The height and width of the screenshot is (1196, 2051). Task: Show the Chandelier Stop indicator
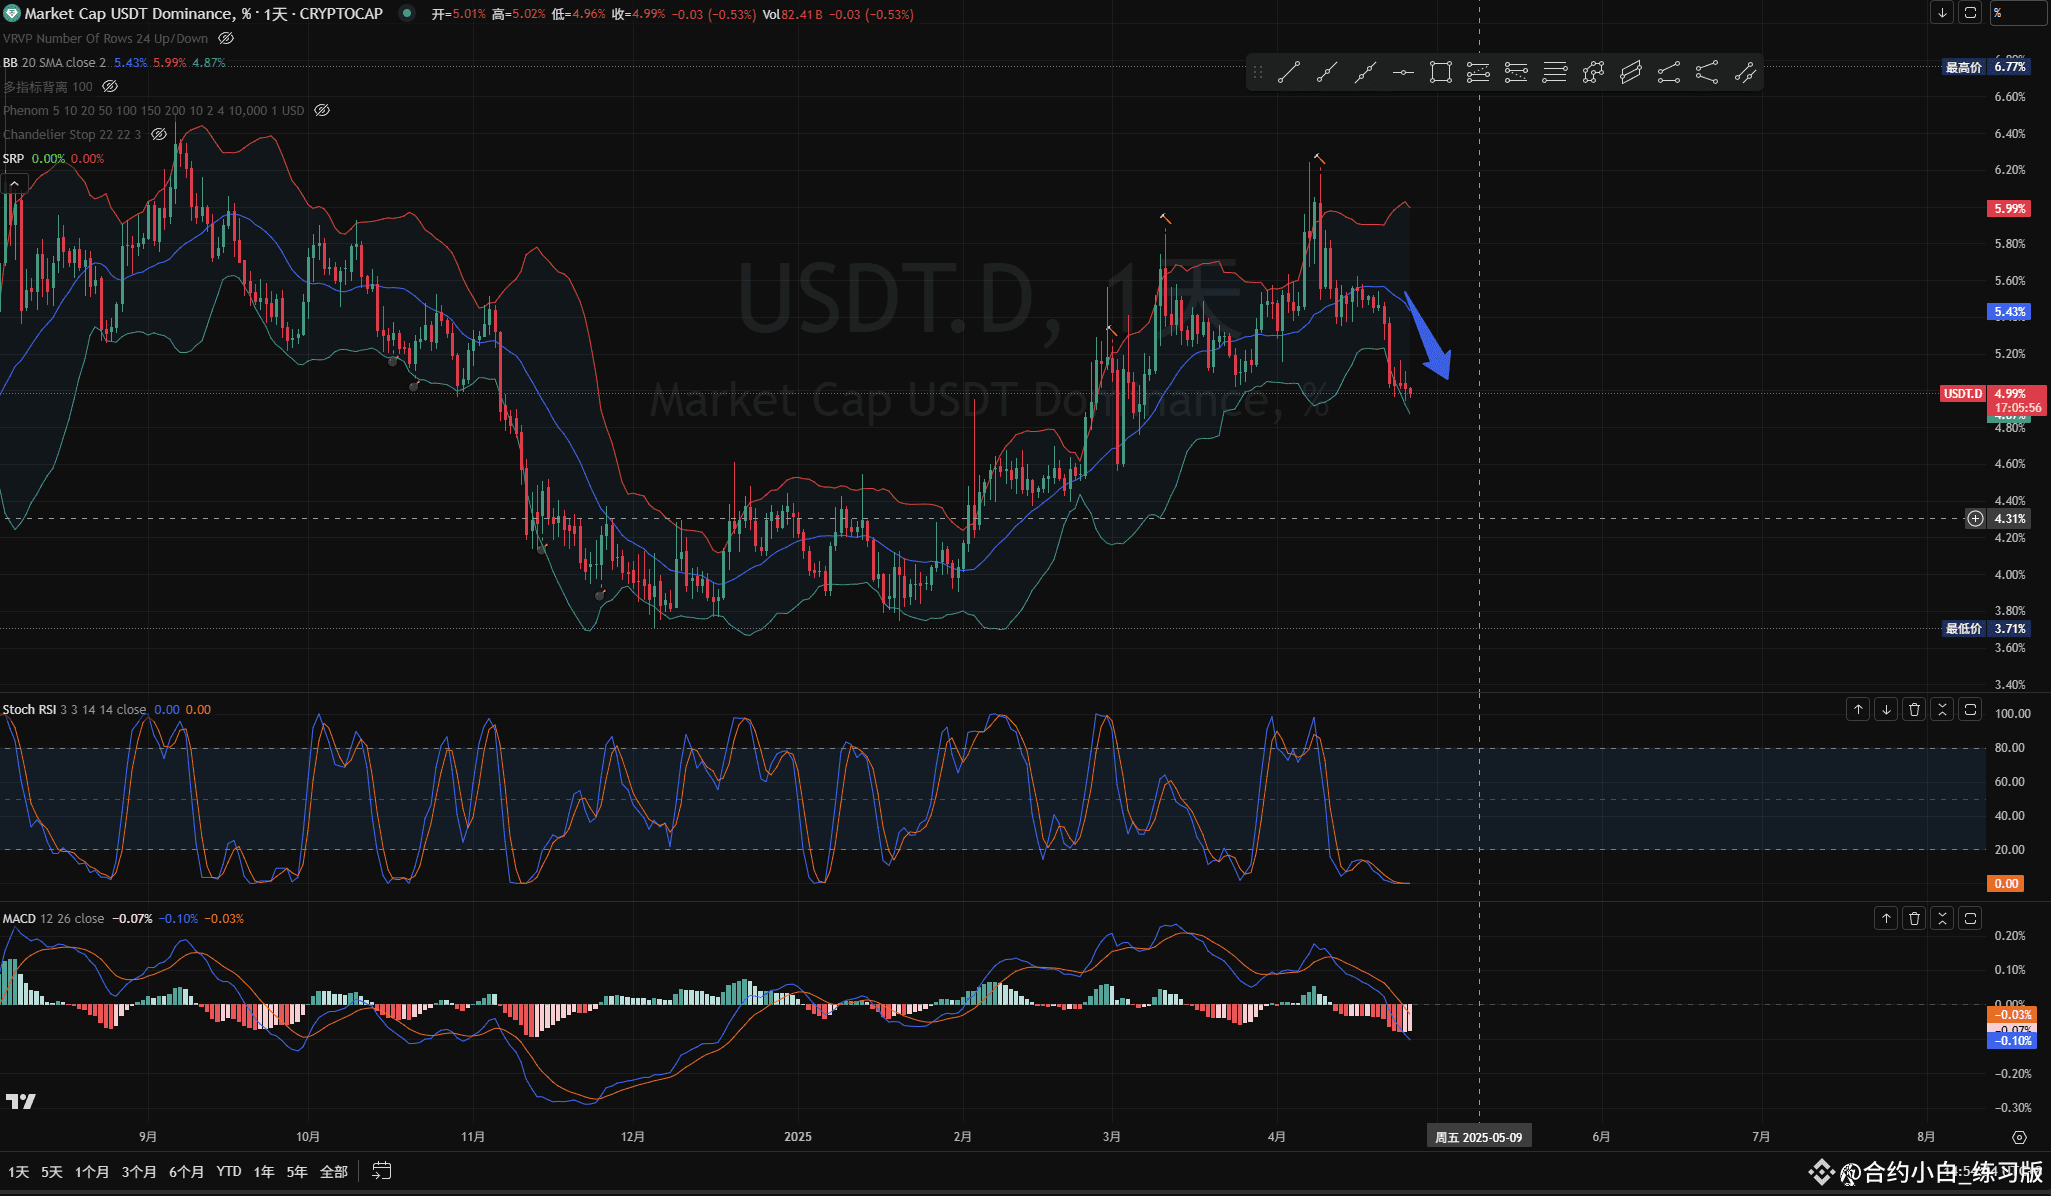(159, 134)
